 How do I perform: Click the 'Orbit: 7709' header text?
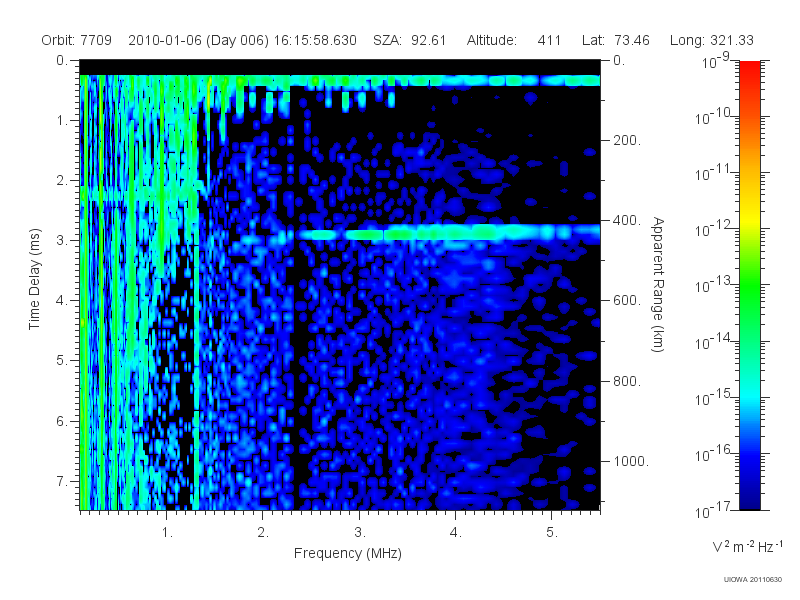pos(77,40)
